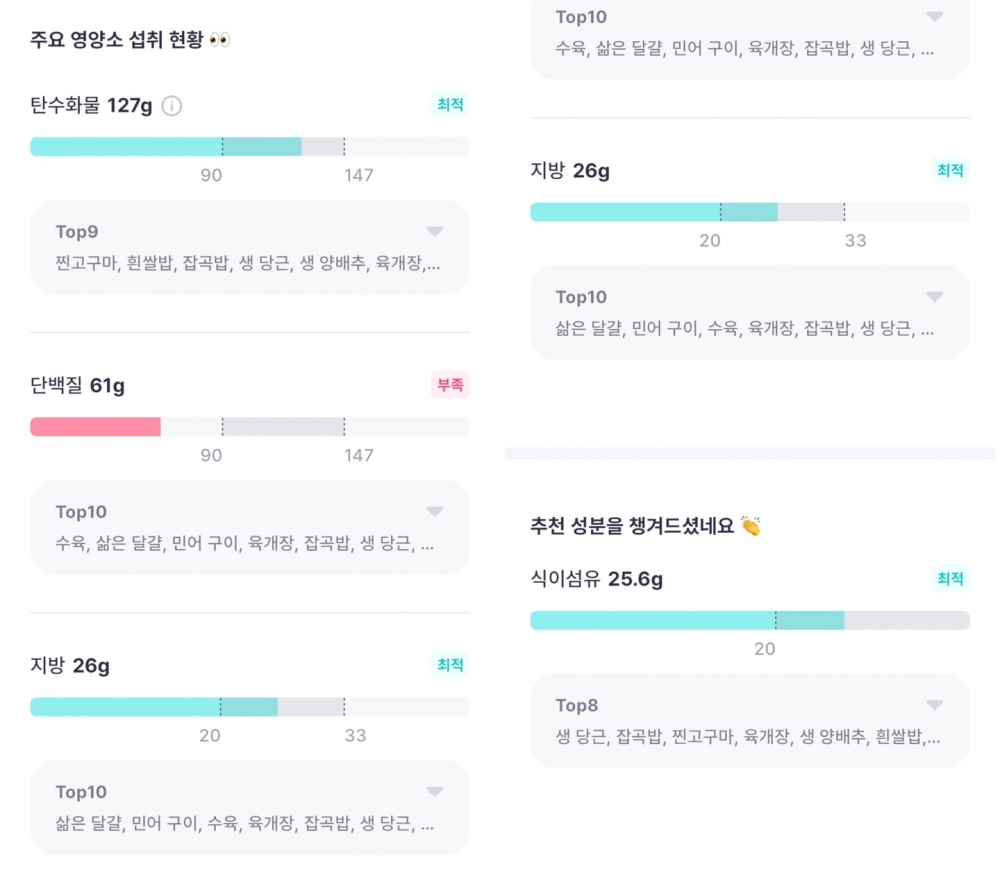Screen dimensions: 1000x871
Task: Open the food list starting with 생 당근, 잡곡밥
Action: (x=748, y=737)
